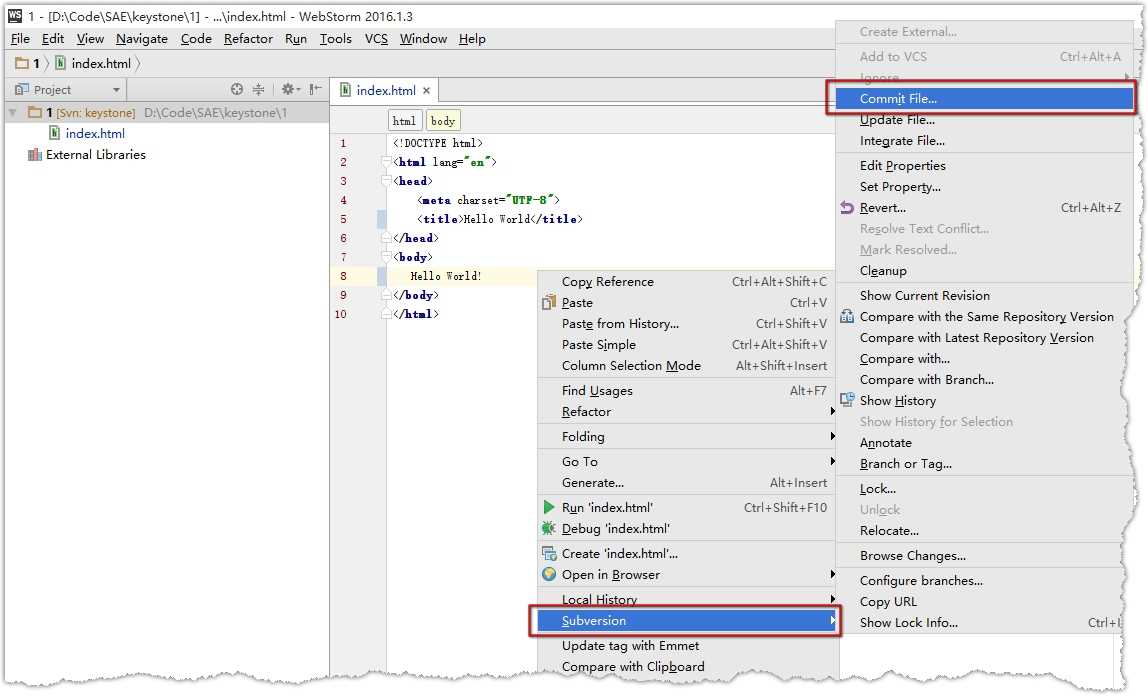Open the Help menu
Image resolution: width=1148 pixels, height=697 pixels.
472,39
